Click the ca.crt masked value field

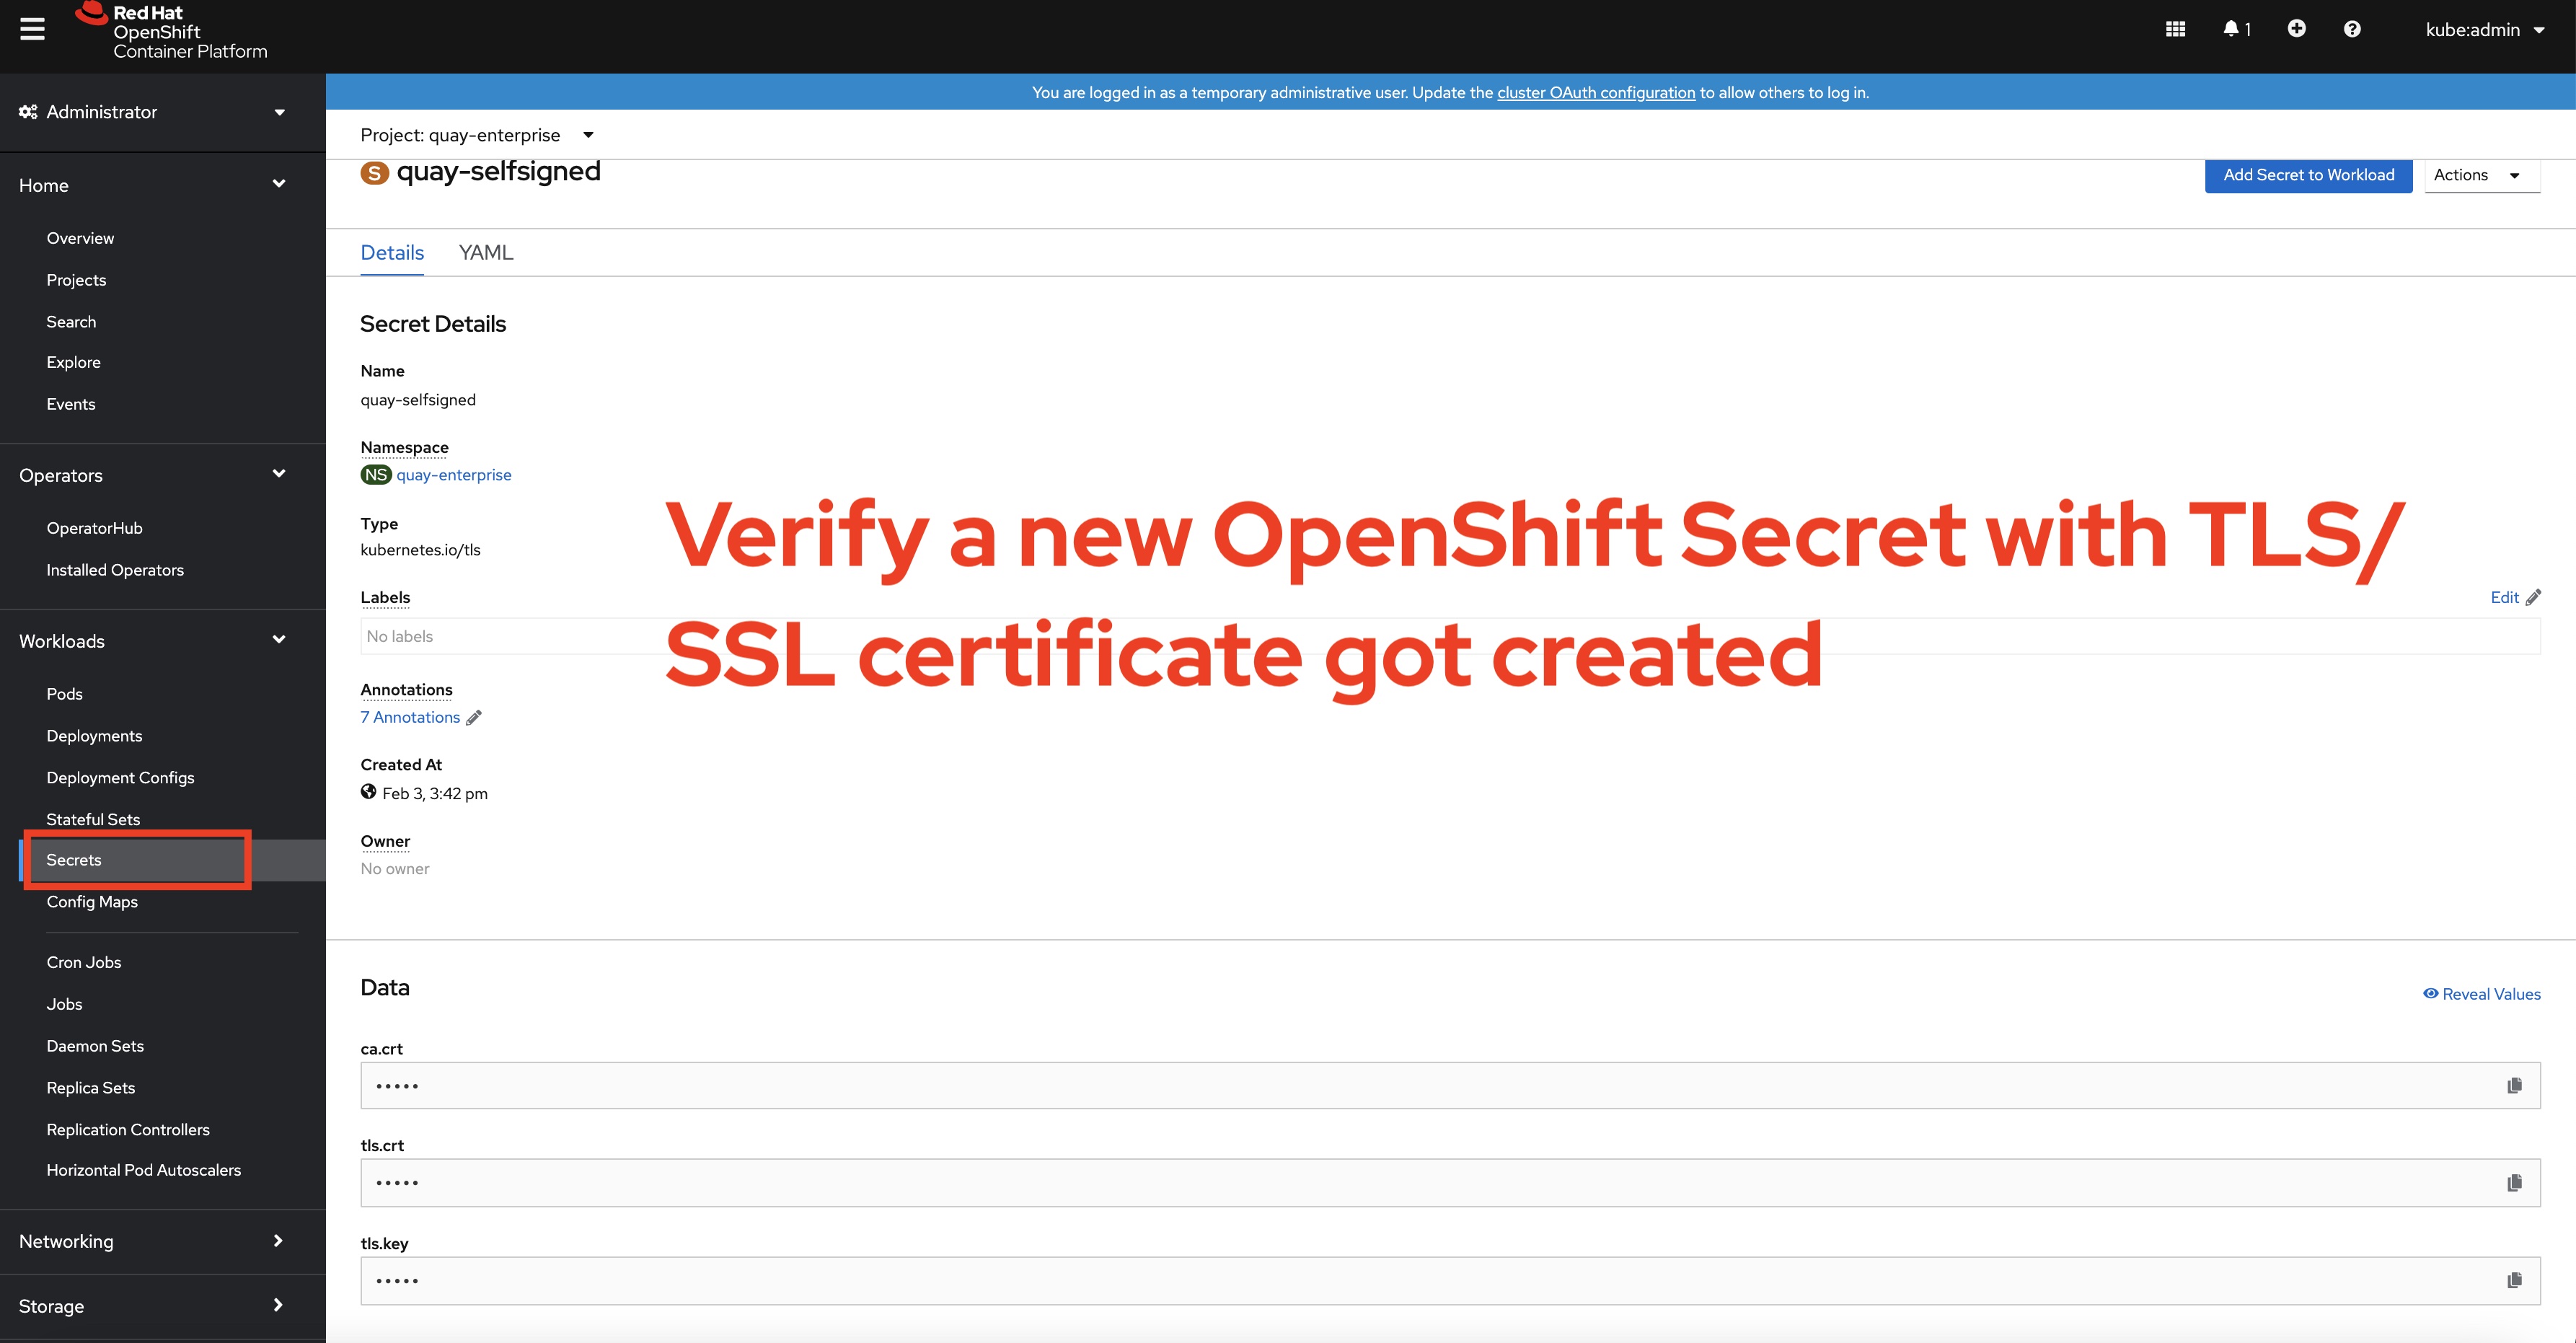pyautogui.click(x=1450, y=1086)
